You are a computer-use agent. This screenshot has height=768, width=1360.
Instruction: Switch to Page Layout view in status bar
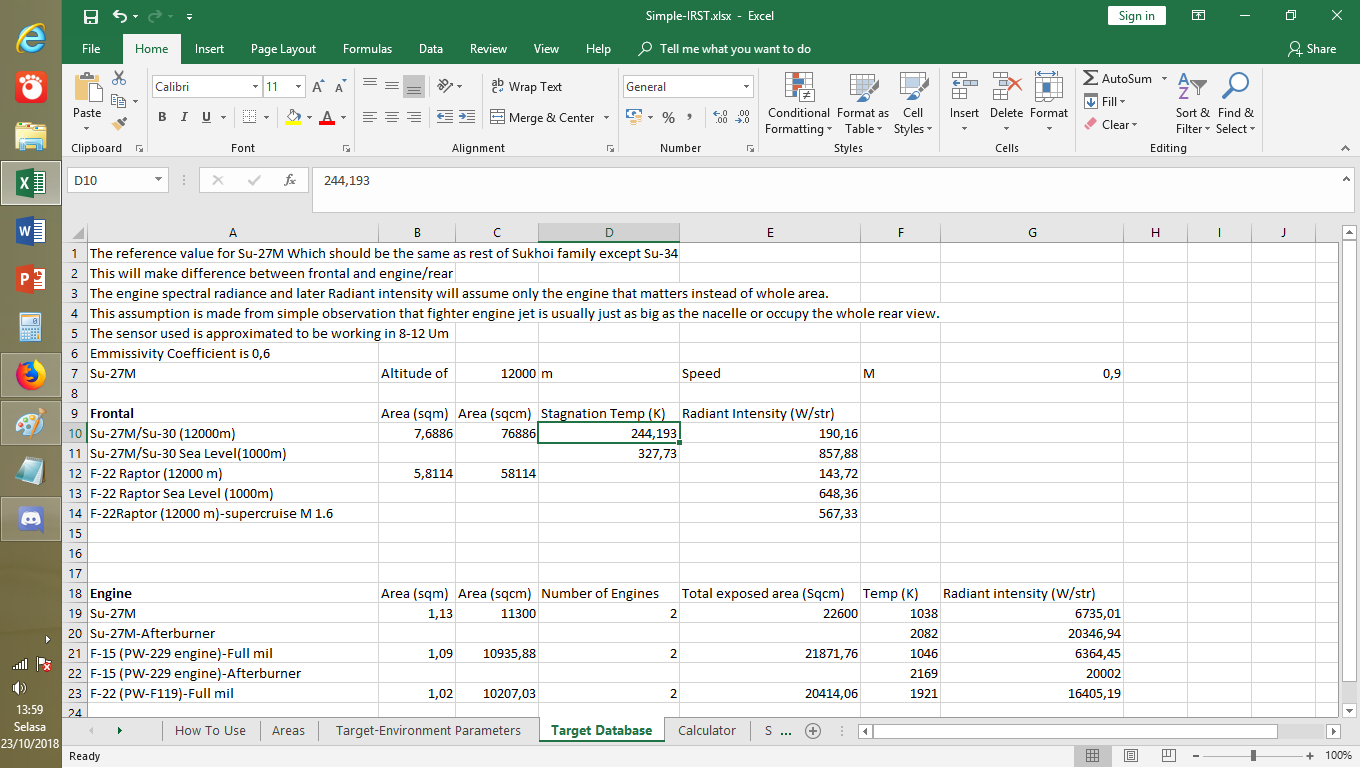click(1131, 756)
